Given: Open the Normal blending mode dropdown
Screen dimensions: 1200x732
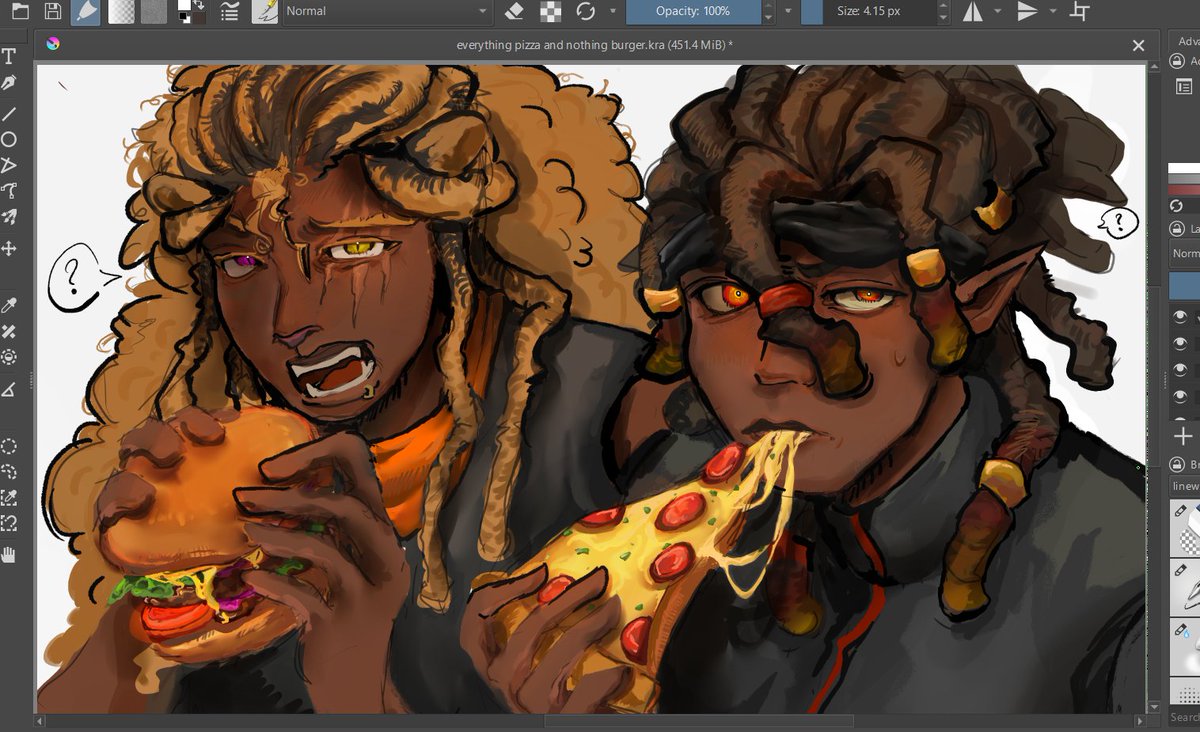Looking at the screenshot, I should click(387, 11).
